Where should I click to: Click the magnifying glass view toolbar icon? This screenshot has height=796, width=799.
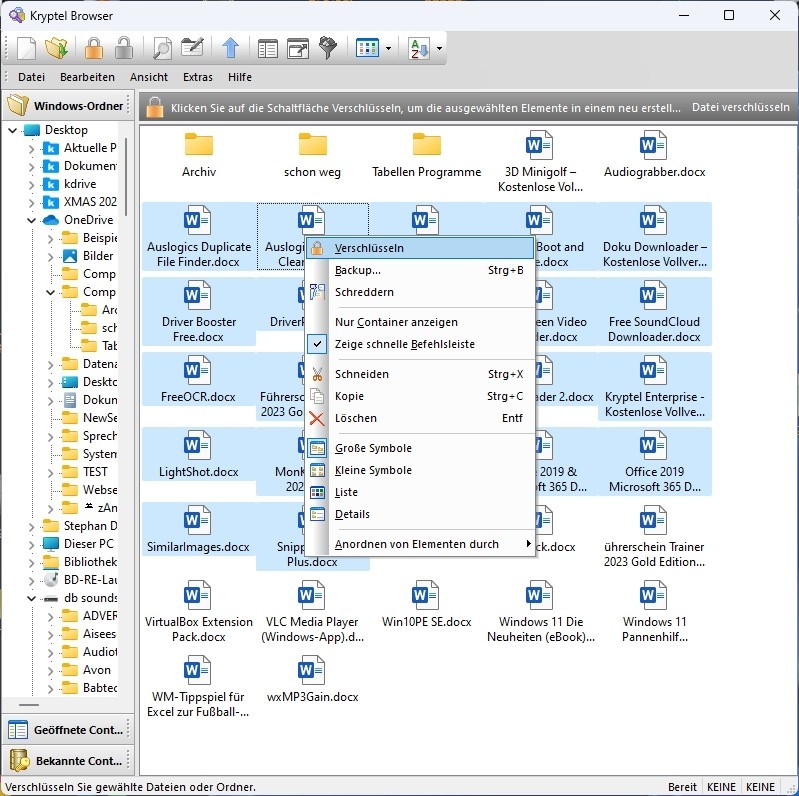(162, 48)
